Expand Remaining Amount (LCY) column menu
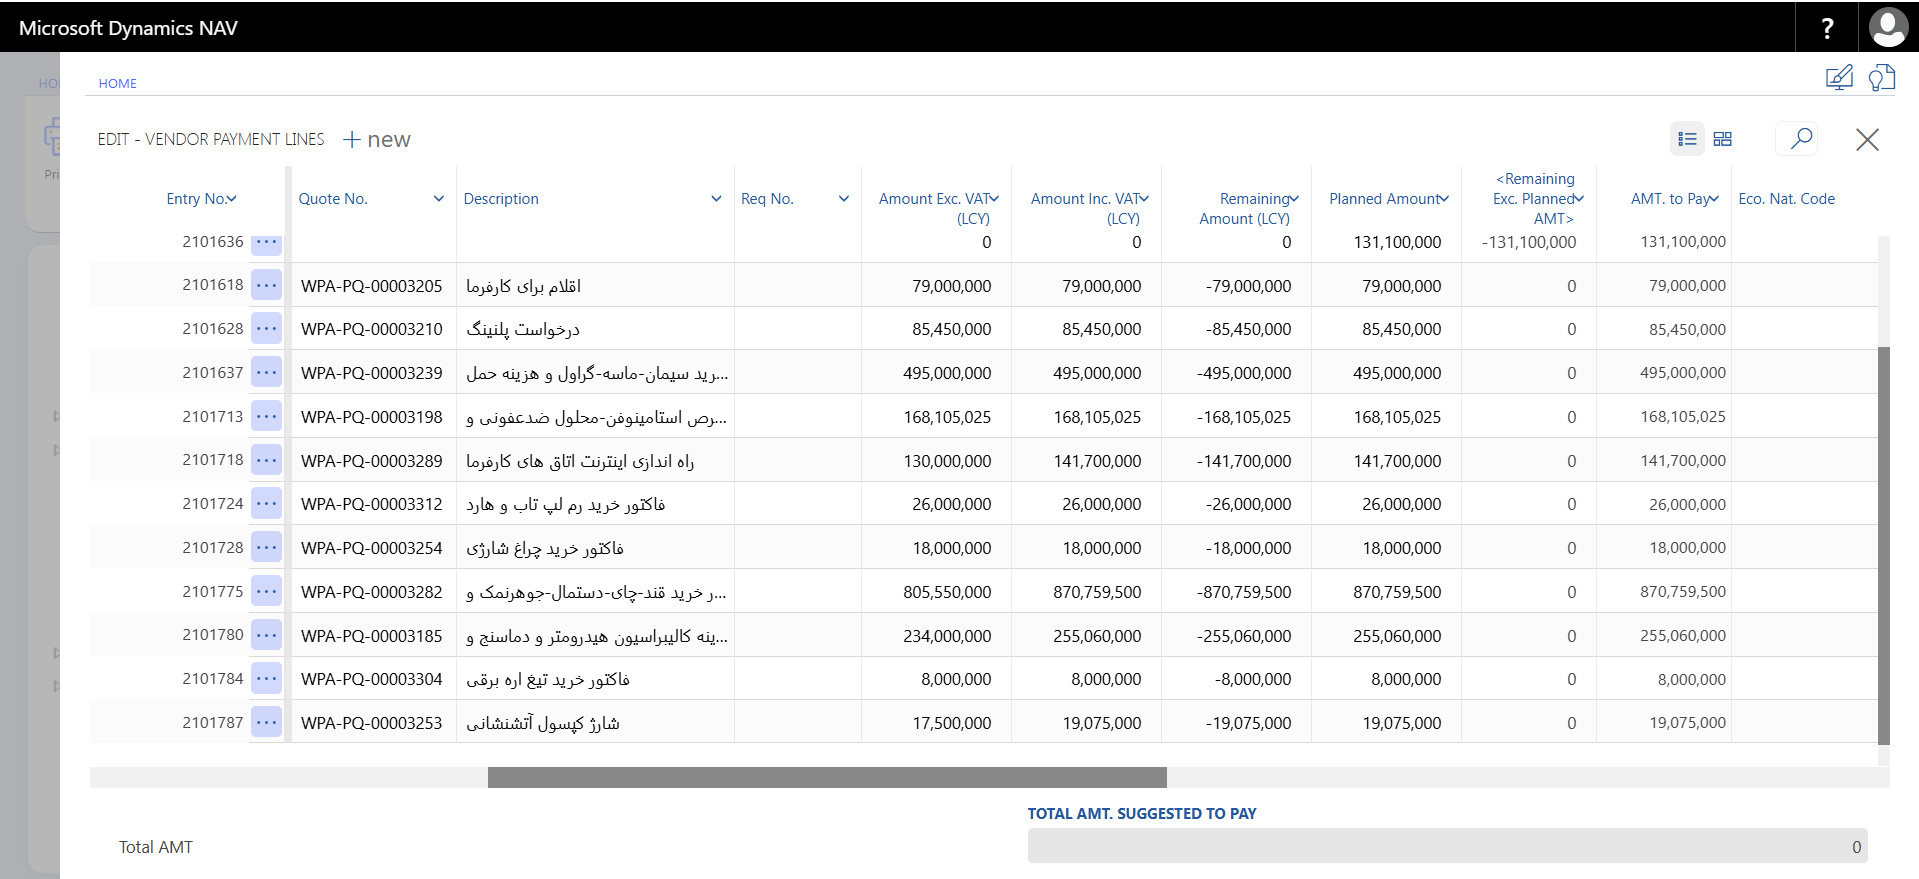The height and width of the screenshot is (879, 1919). (x=1294, y=199)
